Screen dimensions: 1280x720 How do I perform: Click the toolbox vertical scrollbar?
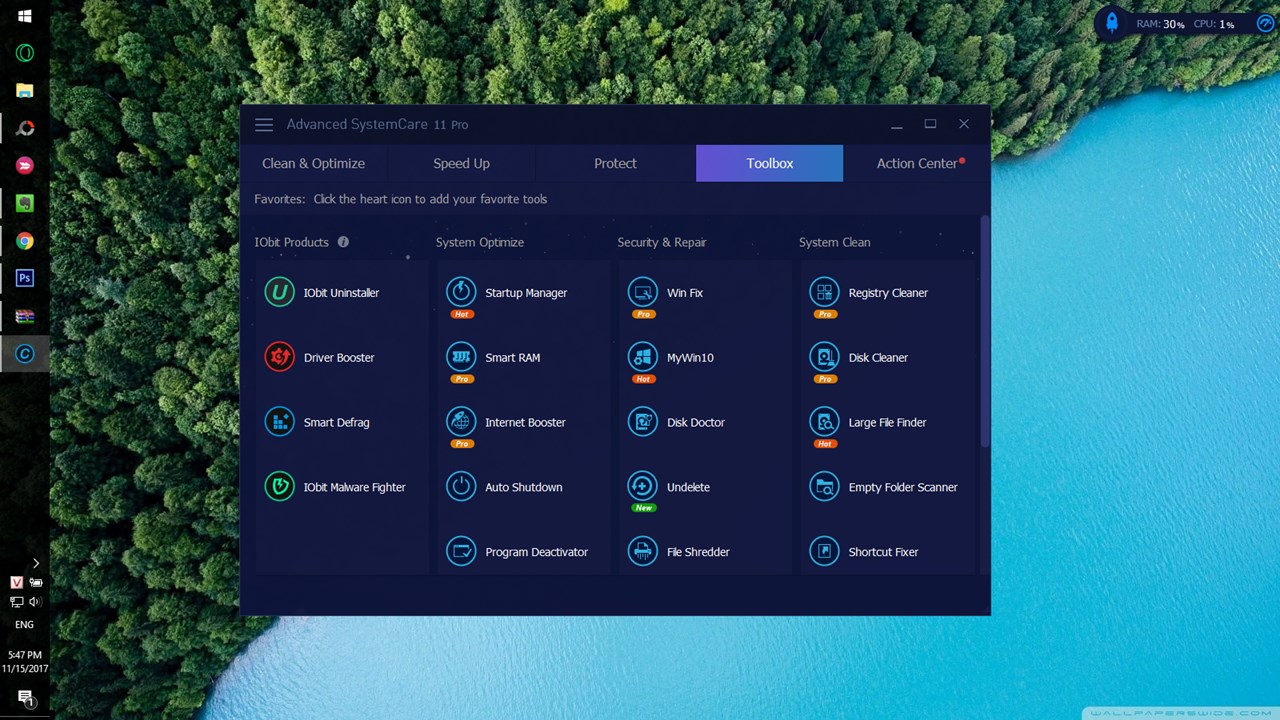click(x=985, y=330)
